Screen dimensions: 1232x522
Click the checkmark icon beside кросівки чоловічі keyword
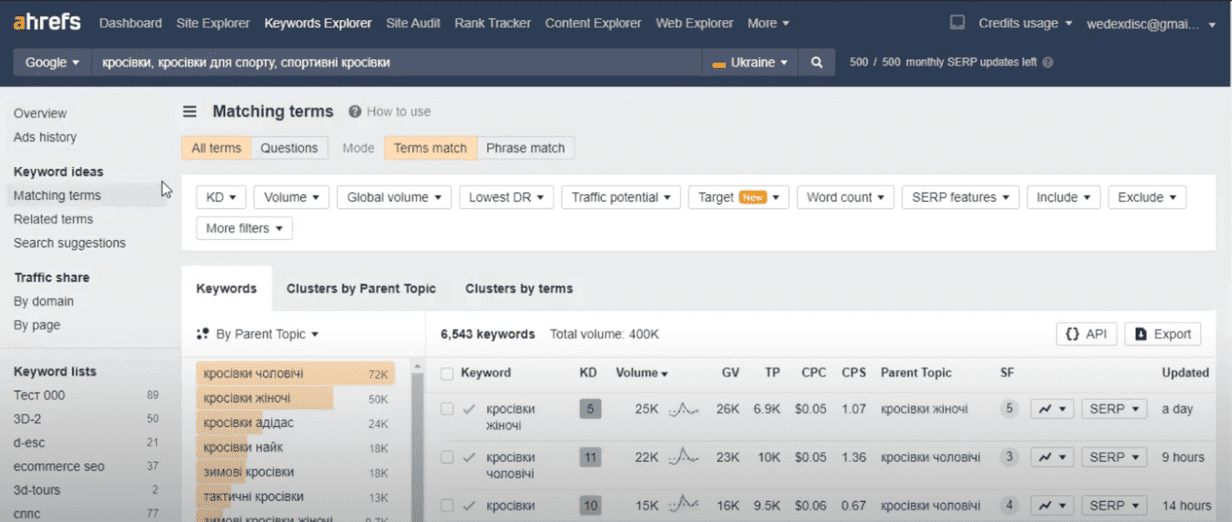[x=469, y=457]
